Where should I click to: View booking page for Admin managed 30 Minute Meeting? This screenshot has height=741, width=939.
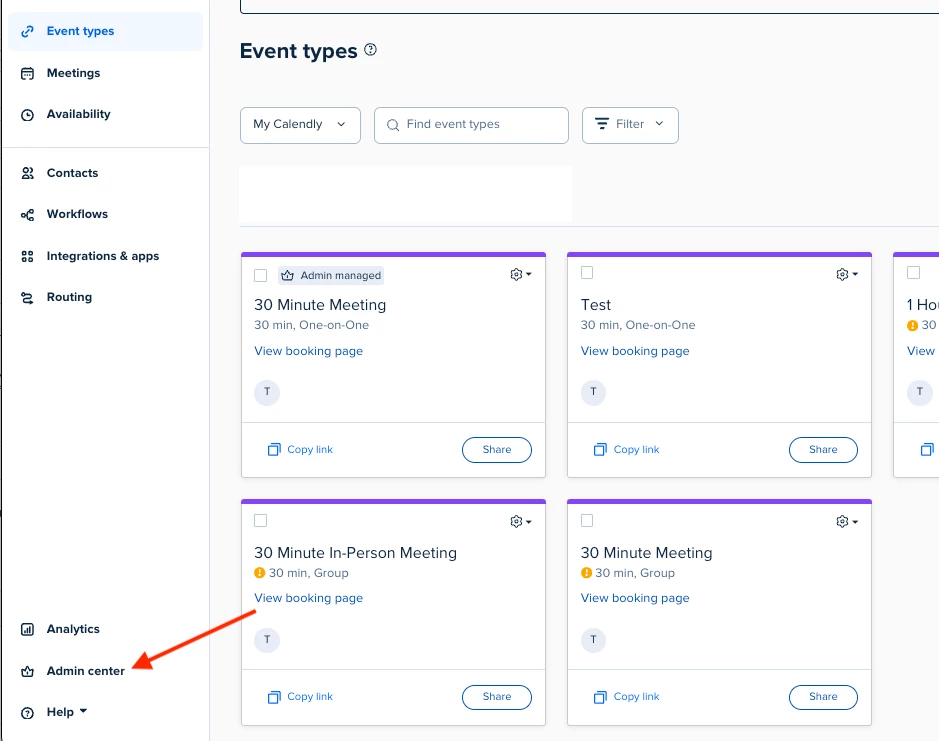[308, 351]
